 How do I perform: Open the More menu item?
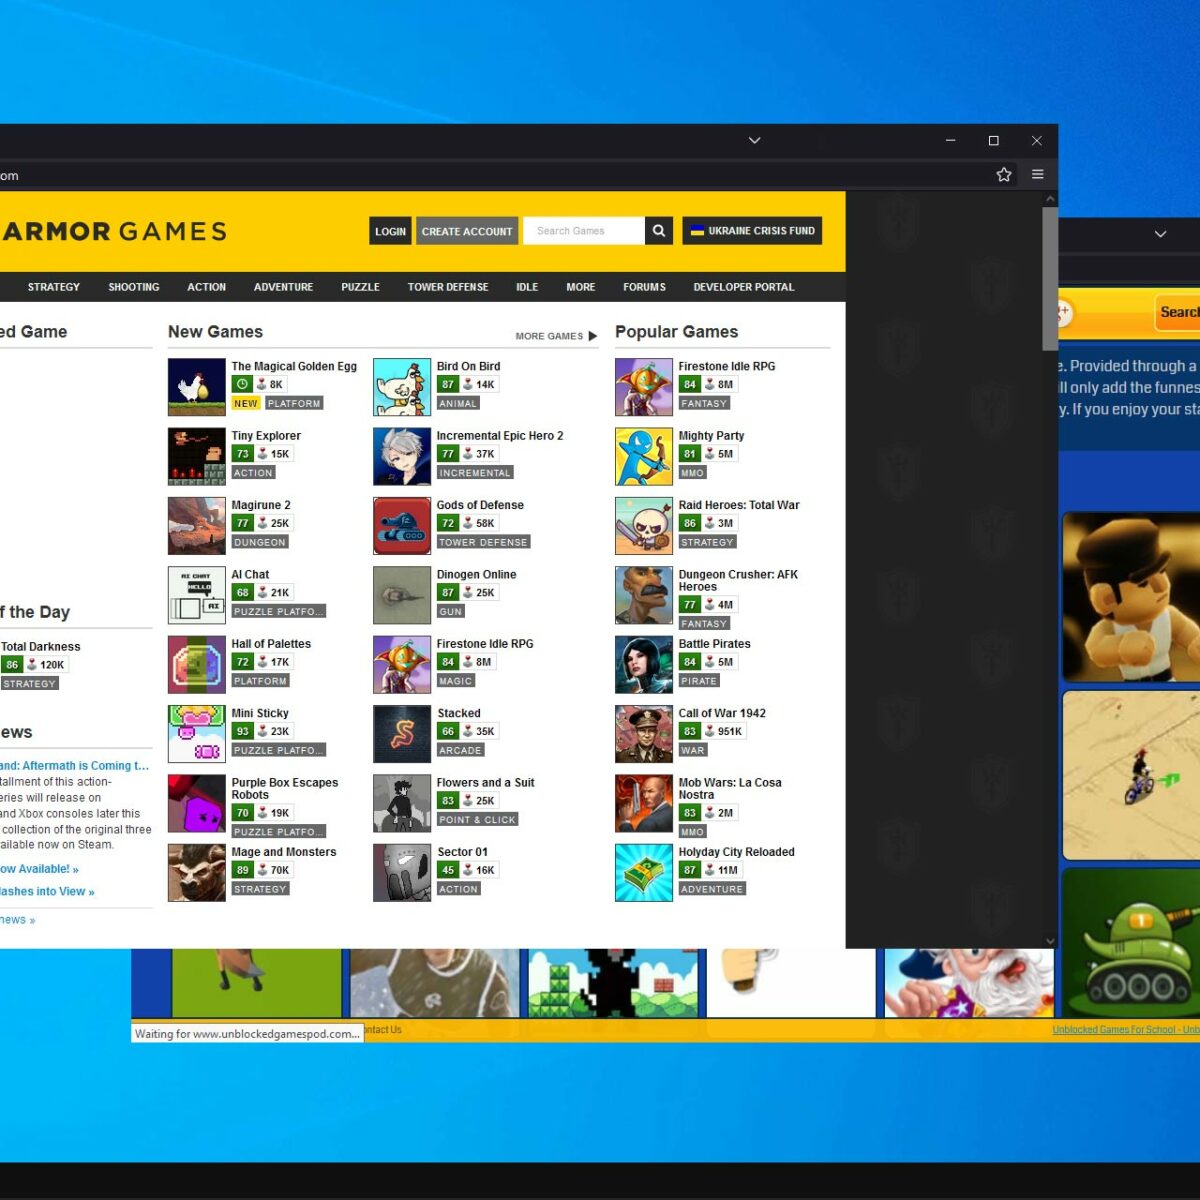click(581, 287)
